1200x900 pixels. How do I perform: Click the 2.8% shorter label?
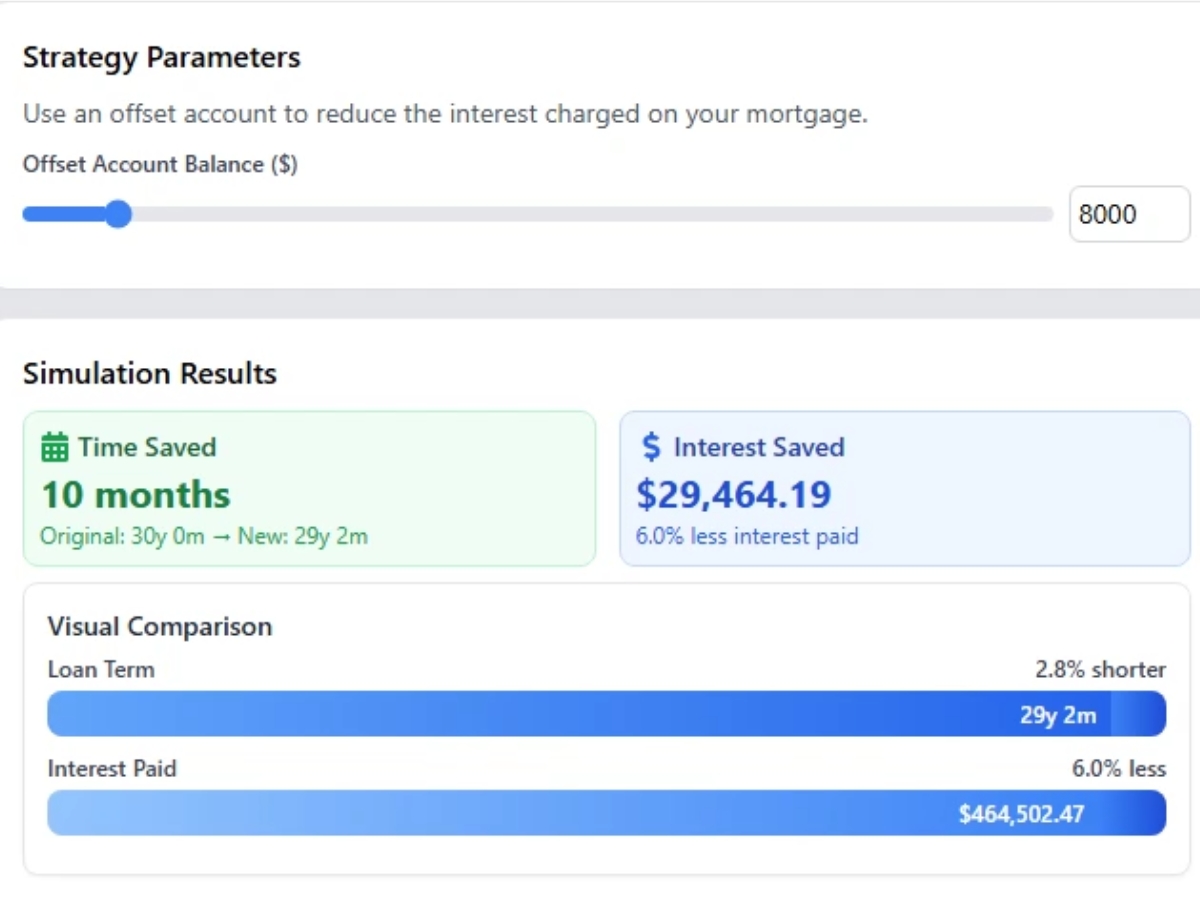pos(1100,669)
